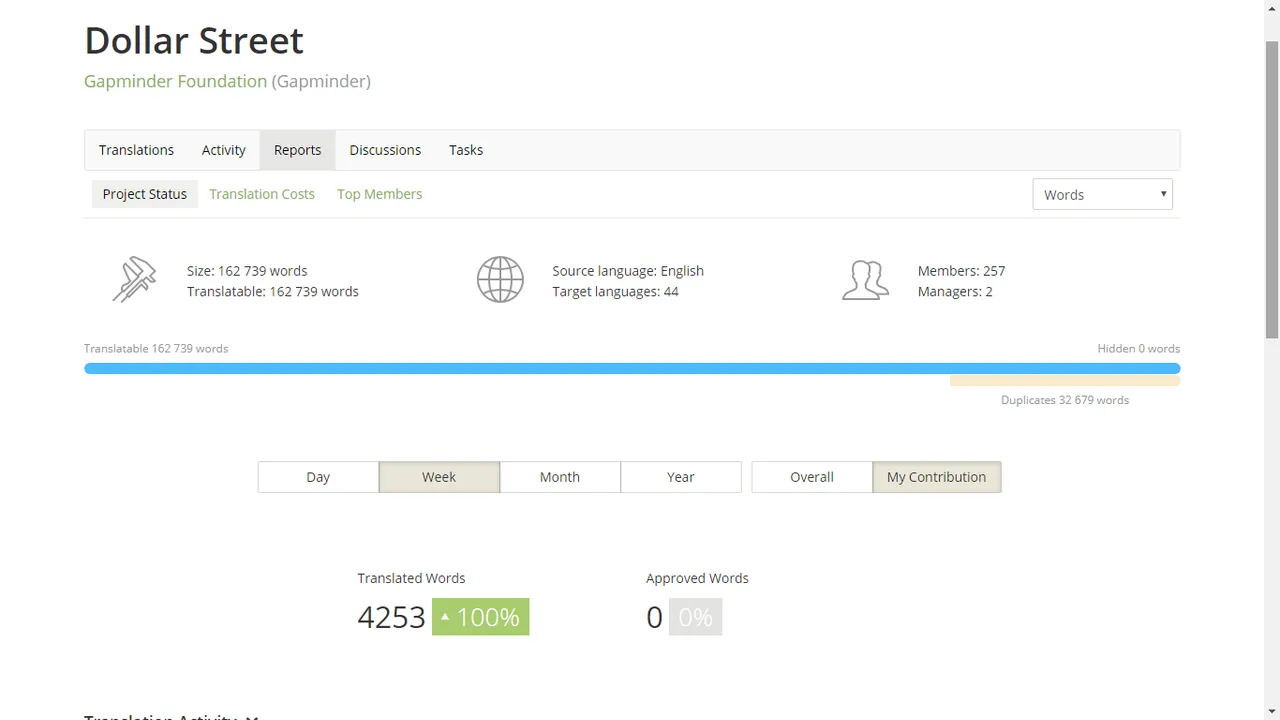The height and width of the screenshot is (720, 1280).
Task: Click the 'Managers: 2' text
Action: click(955, 292)
